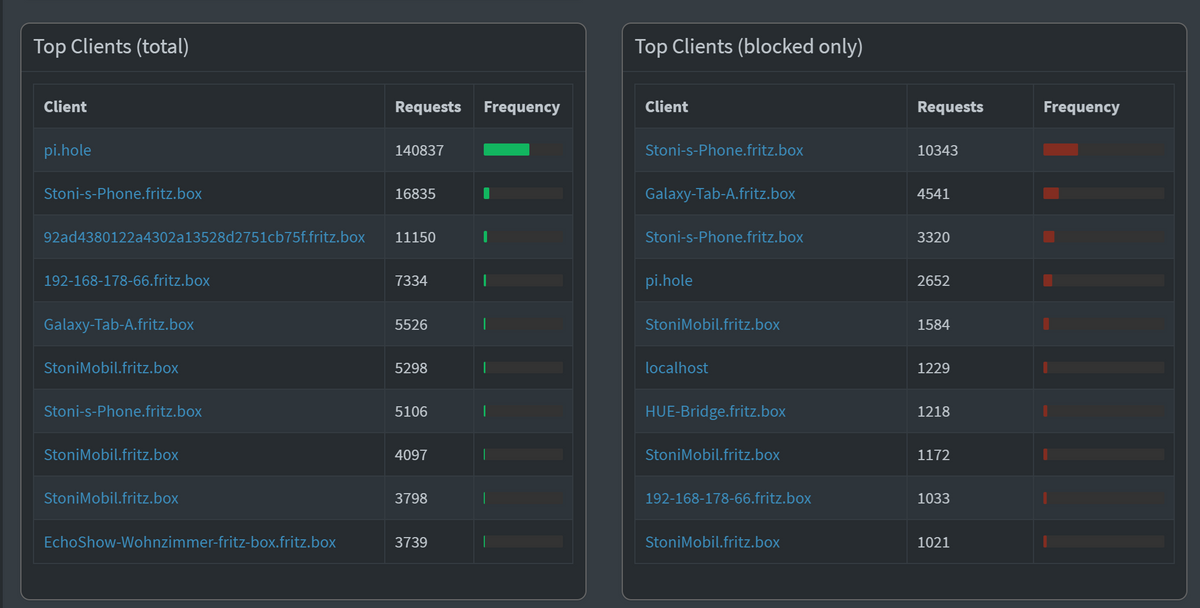The width and height of the screenshot is (1200, 608).
Task: Select the 1172 blocked requests value
Action: click(933, 455)
